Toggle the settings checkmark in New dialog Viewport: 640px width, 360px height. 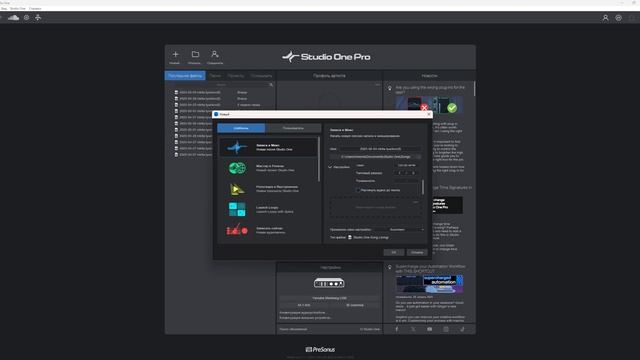click(330, 167)
